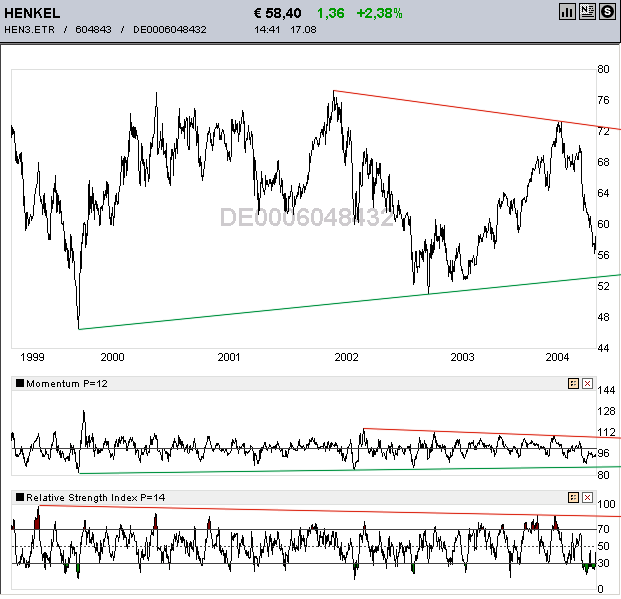Click the 70 value on RSI axis

tap(603, 529)
